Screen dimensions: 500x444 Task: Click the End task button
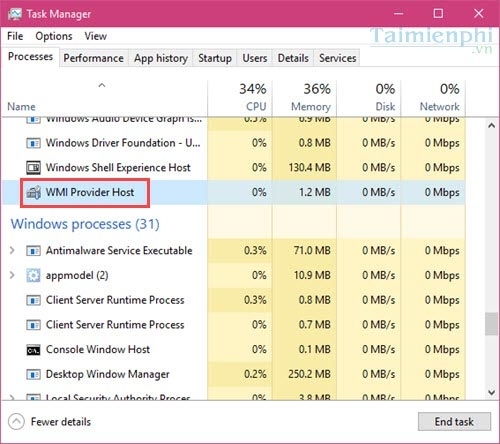(454, 422)
